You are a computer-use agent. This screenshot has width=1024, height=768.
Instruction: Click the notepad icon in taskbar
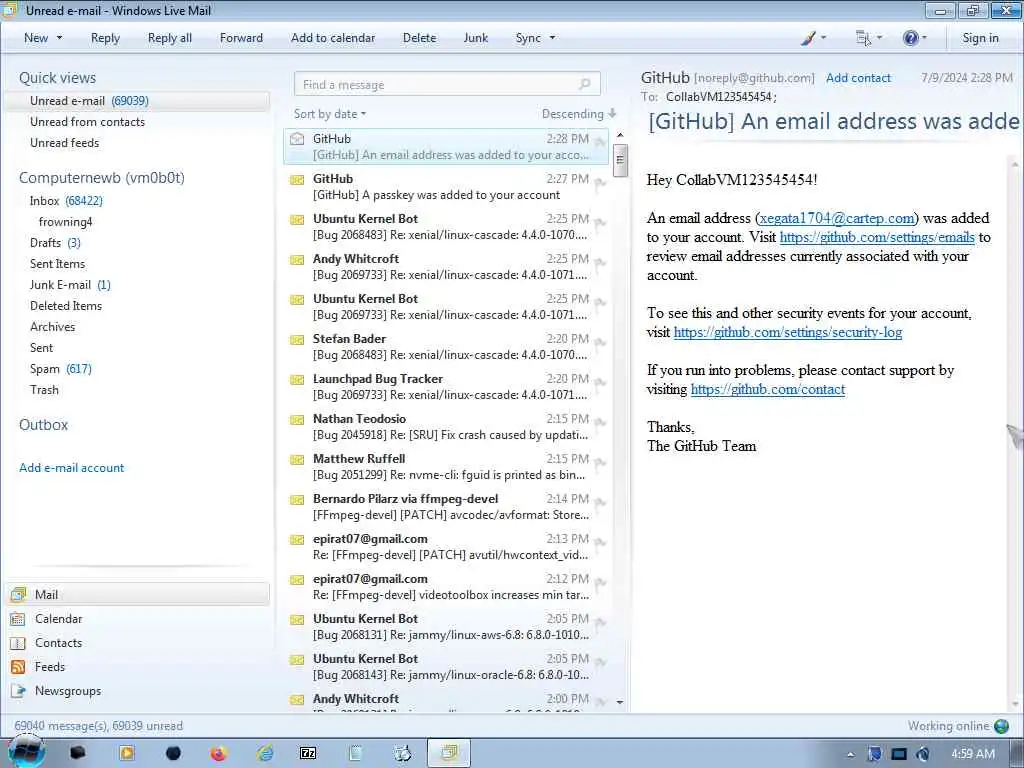point(355,754)
